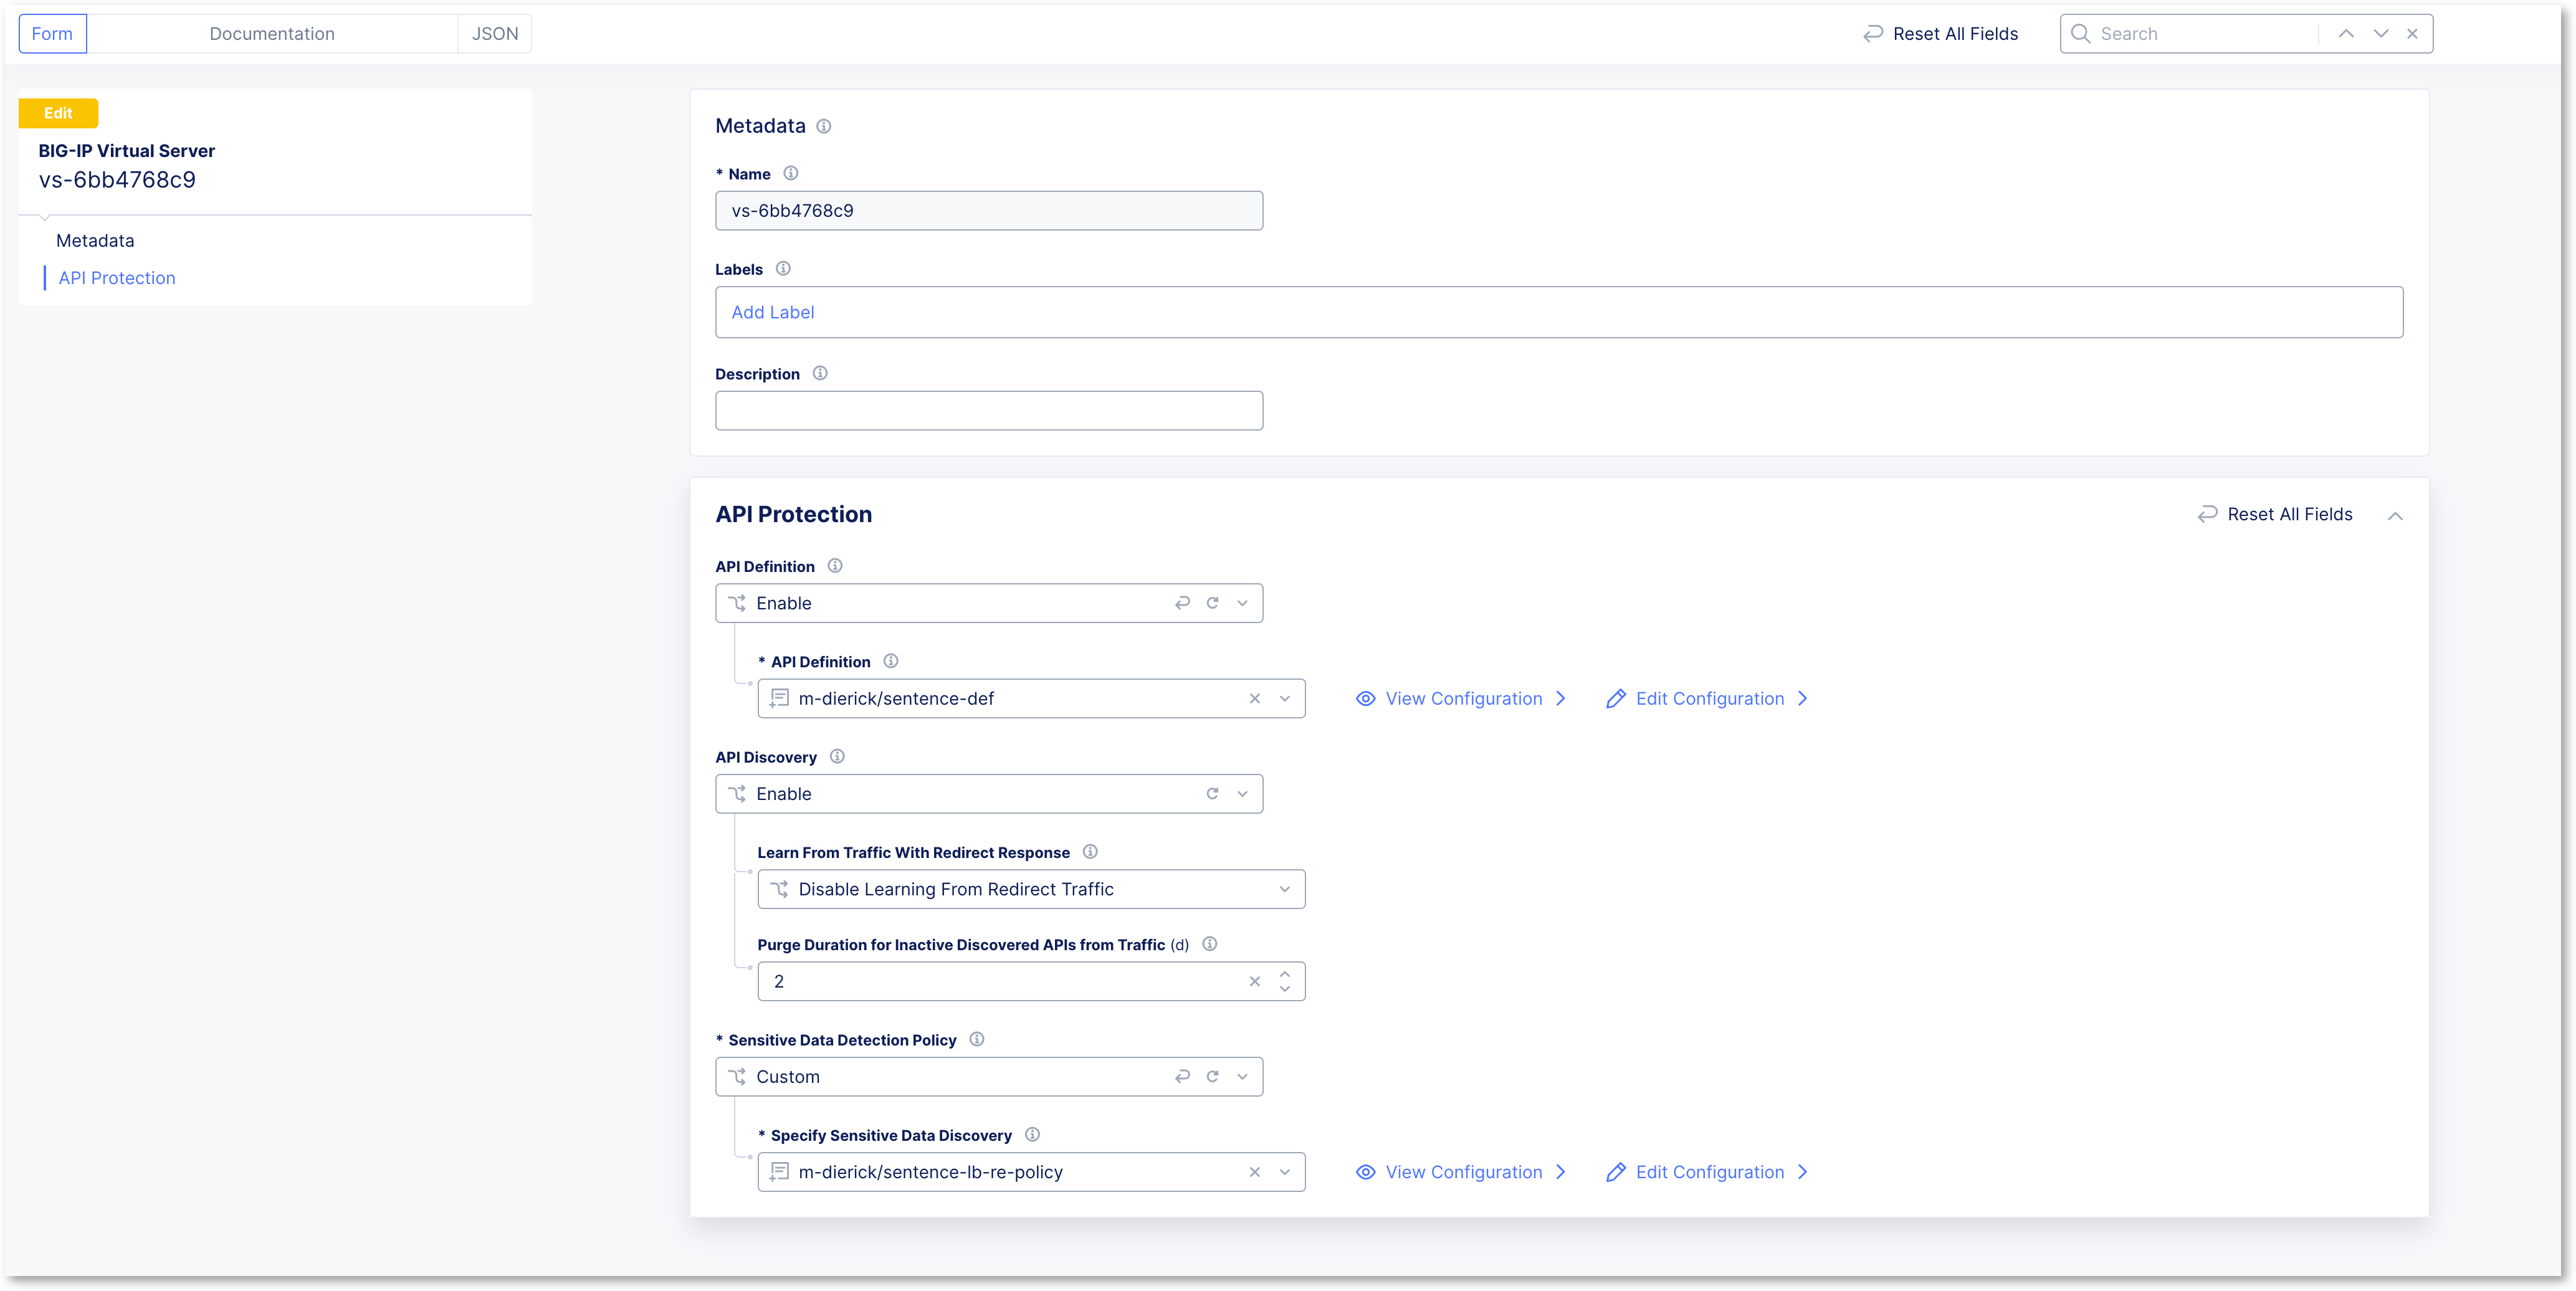Click search previous-result up arrow
The image size is (2576, 1291).
pos(2345,34)
